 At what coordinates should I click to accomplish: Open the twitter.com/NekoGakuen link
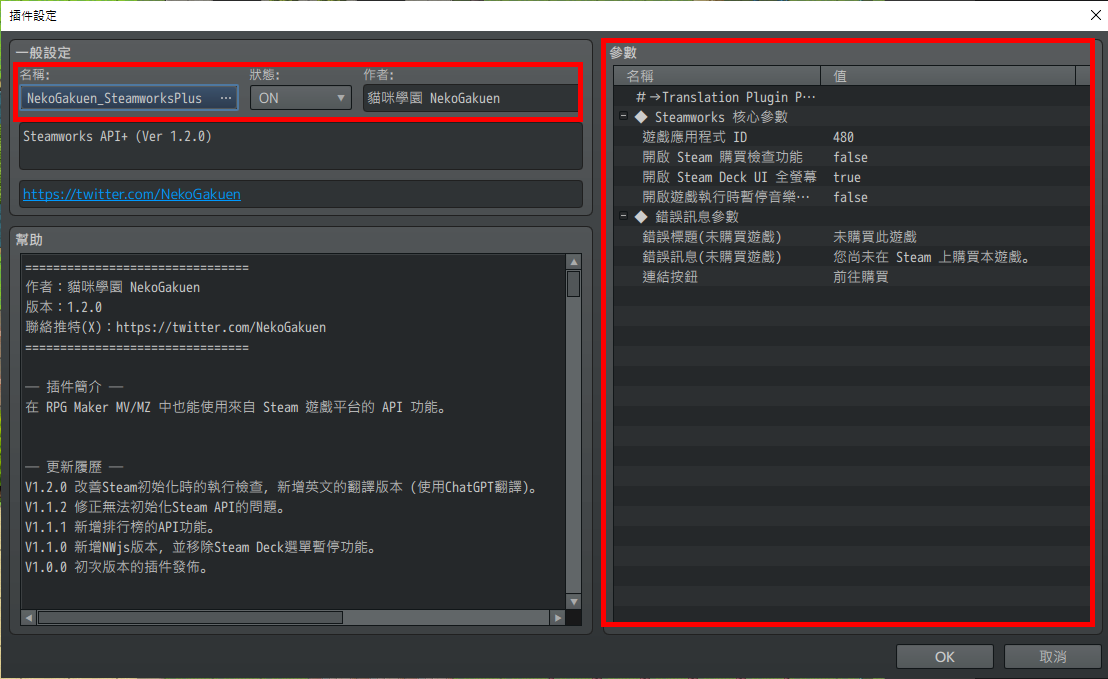[131, 194]
